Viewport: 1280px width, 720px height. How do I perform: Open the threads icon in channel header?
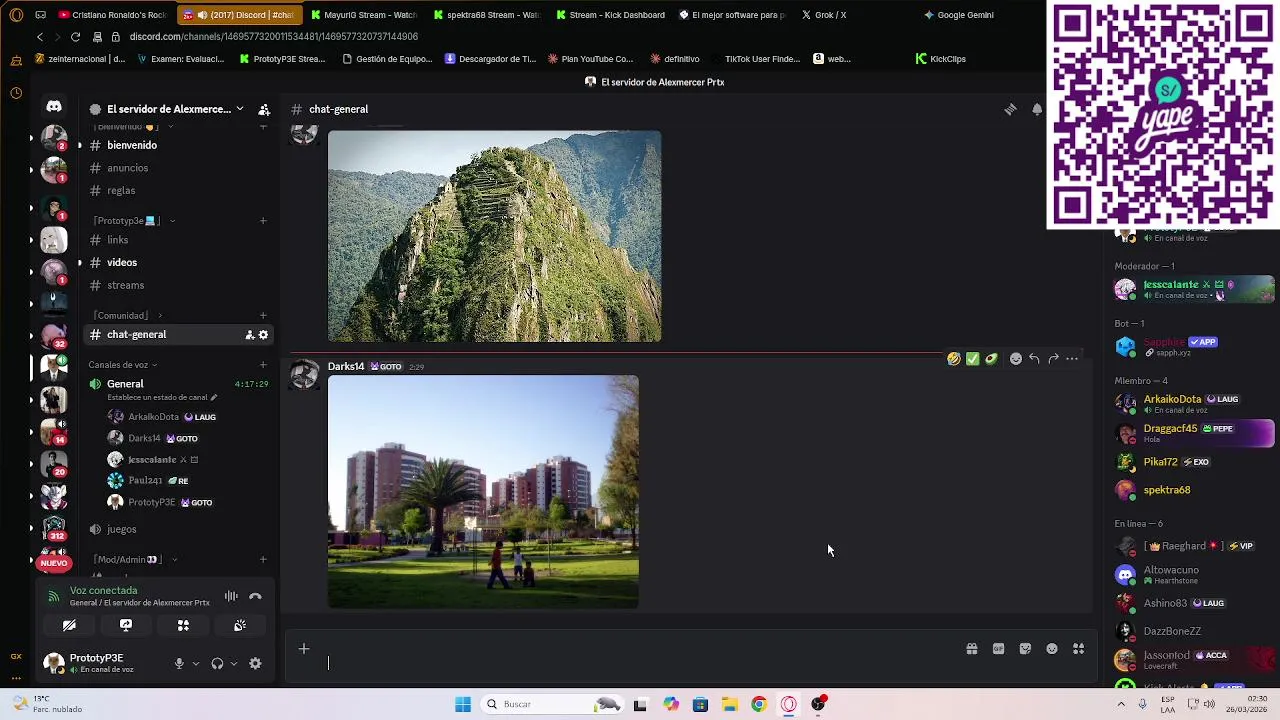pos(1010,109)
